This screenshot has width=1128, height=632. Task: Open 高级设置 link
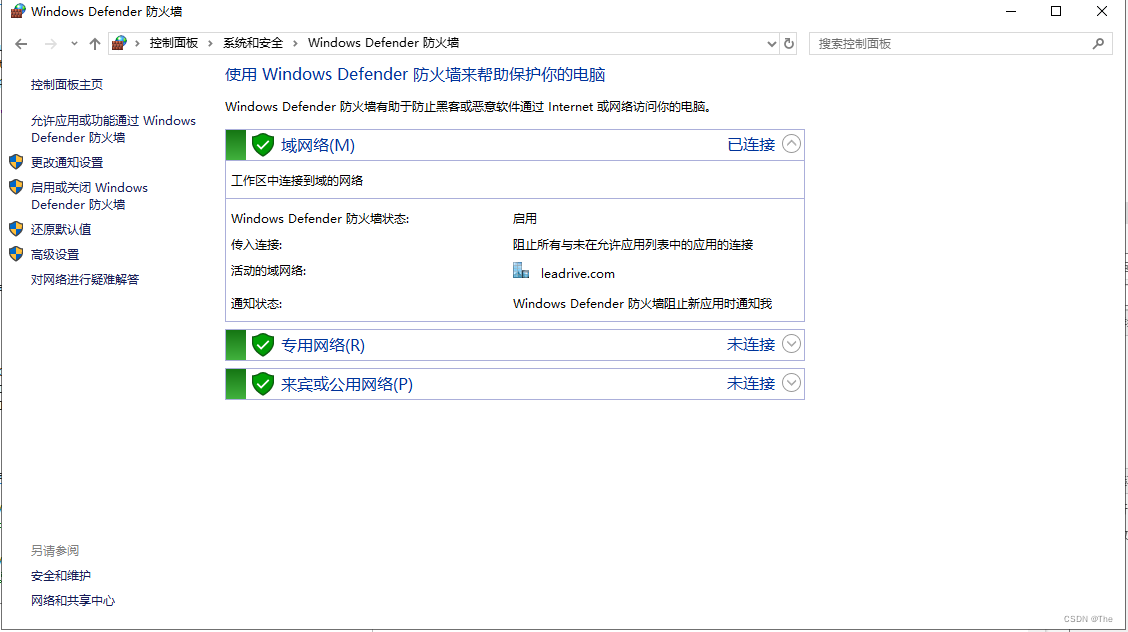[x=55, y=255]
